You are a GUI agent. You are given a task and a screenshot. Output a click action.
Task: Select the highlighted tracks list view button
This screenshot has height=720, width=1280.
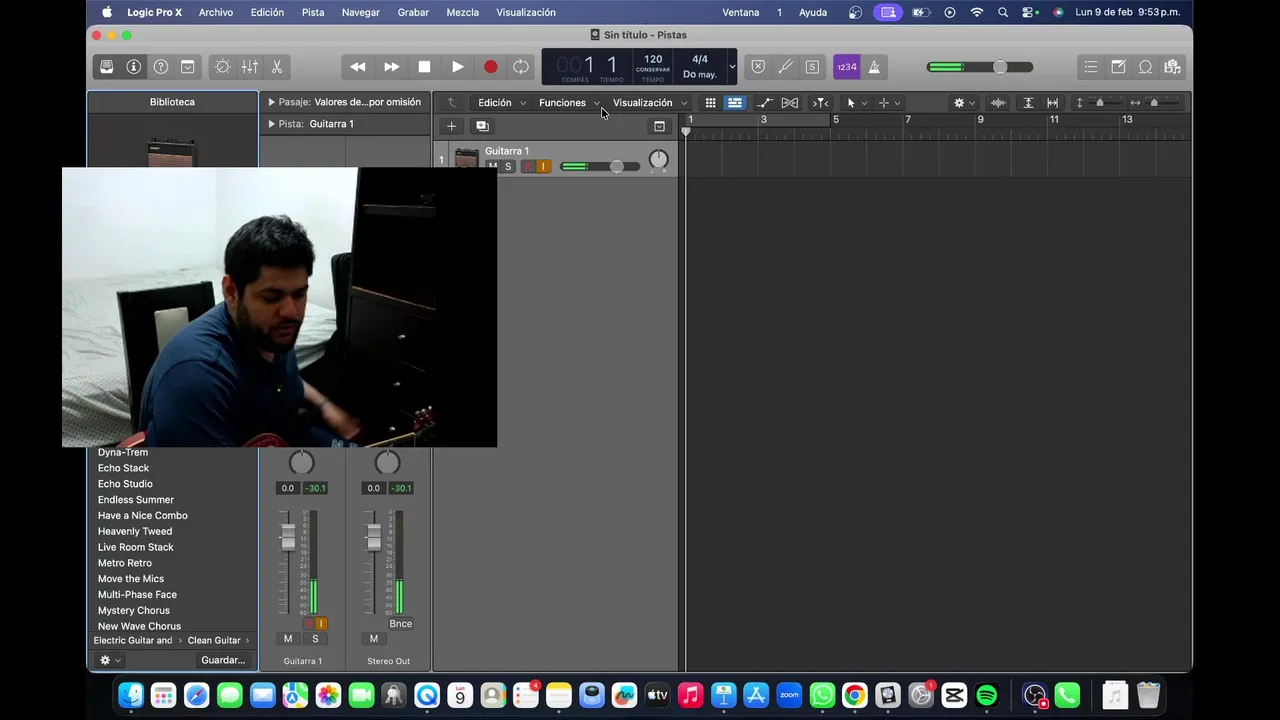coord(735,103)
